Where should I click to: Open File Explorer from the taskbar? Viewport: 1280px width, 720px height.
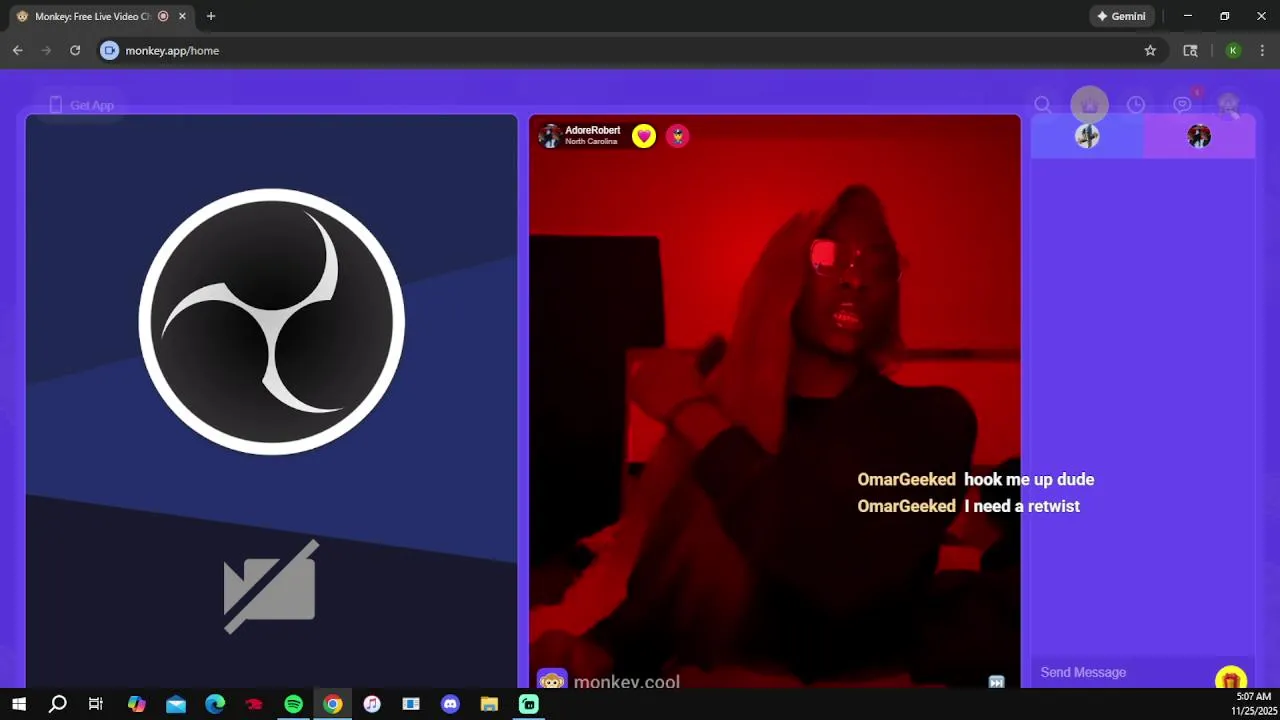pyautogui.click(x=489, y=704)
